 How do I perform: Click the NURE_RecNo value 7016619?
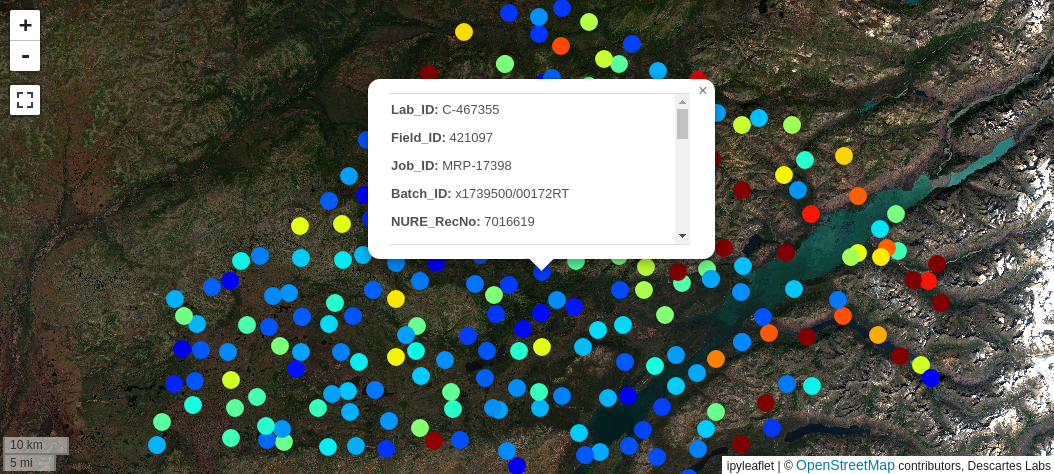(x=509, y=222)
